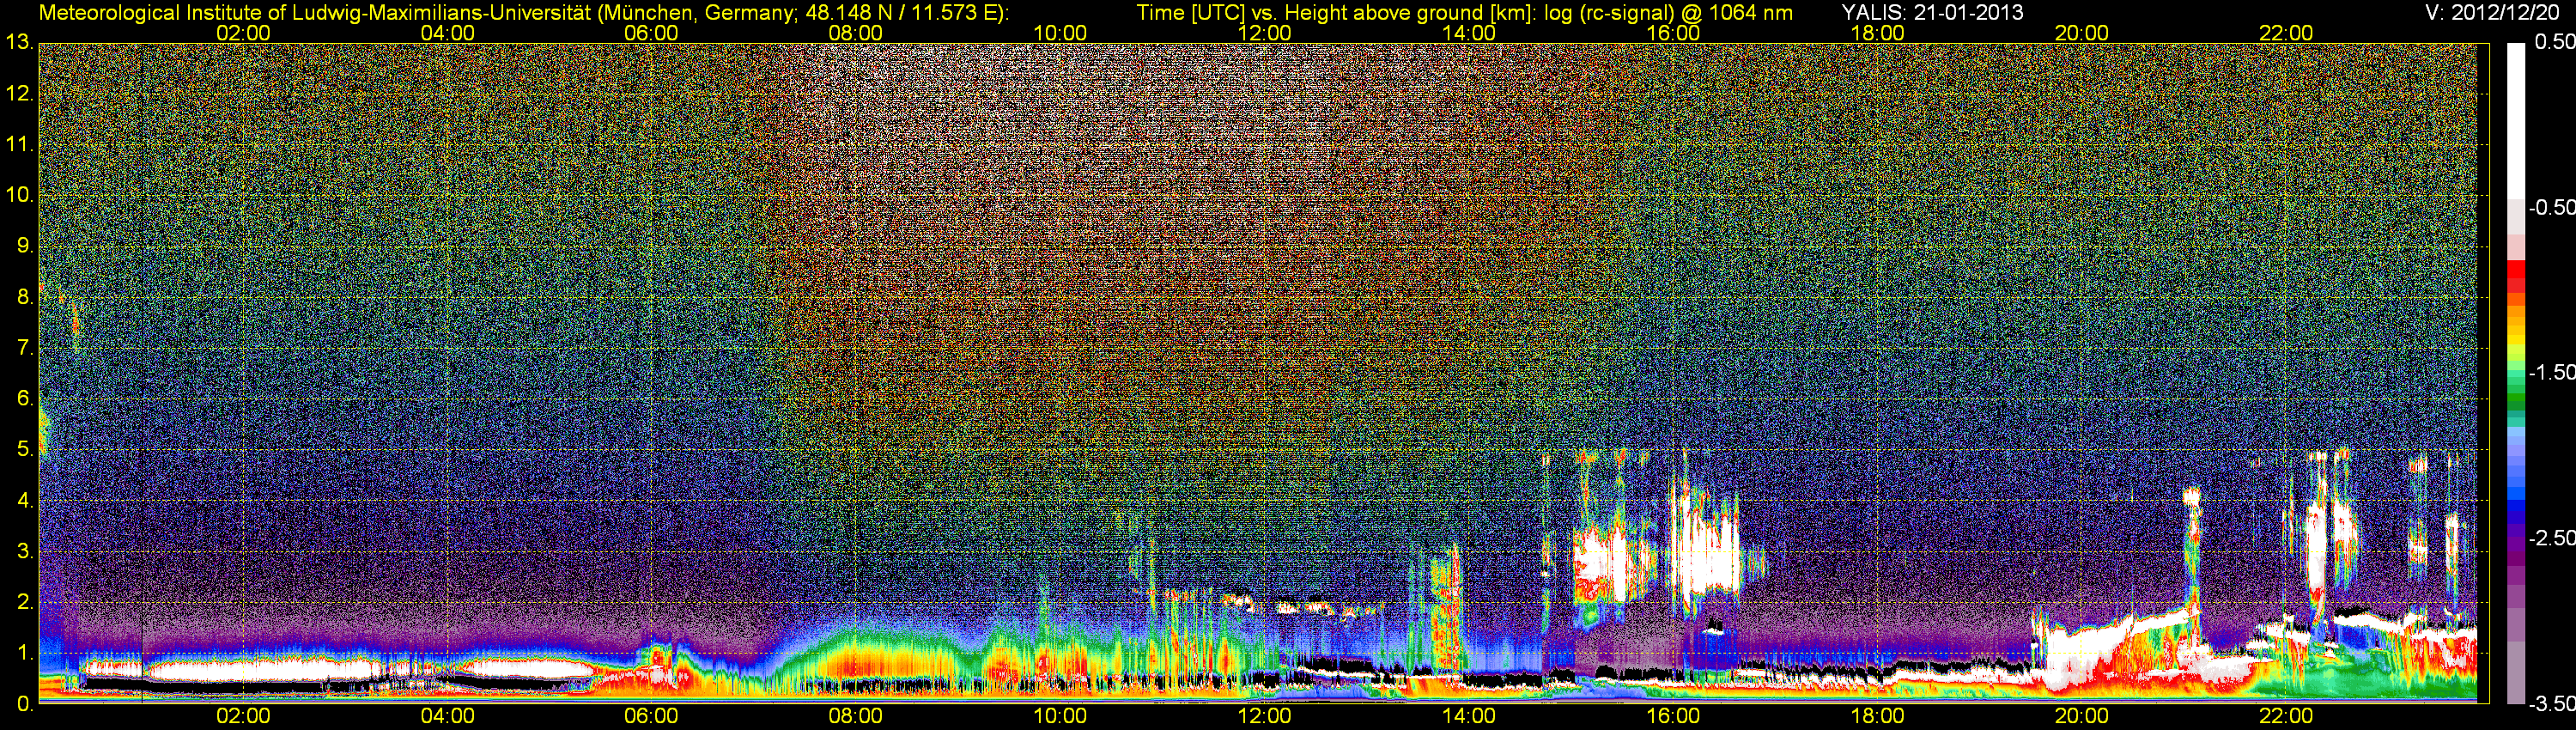The width and height of the screenshot is (2576, 730).
Task: Choose 08:00 on the lower time axis
Action: [x=856, y=717]
